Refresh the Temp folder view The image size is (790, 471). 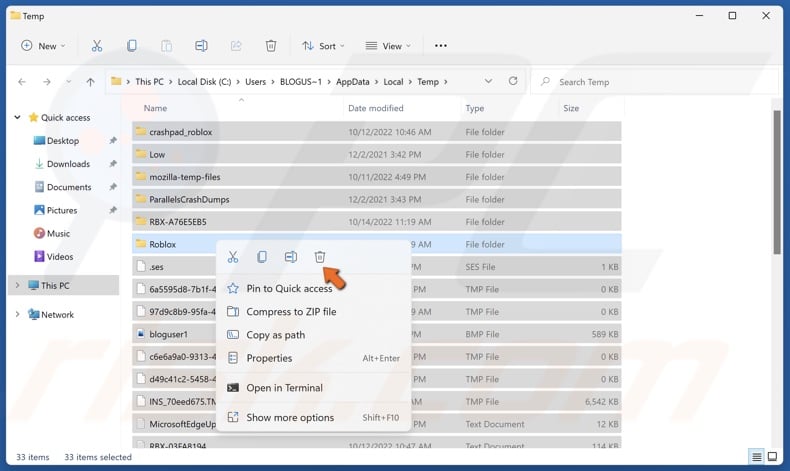tap(513, 81)
